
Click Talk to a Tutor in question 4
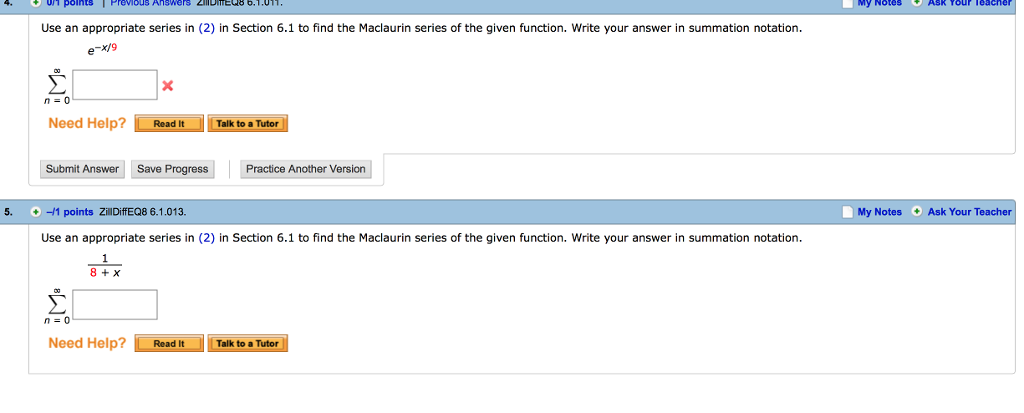pos(248,124)
